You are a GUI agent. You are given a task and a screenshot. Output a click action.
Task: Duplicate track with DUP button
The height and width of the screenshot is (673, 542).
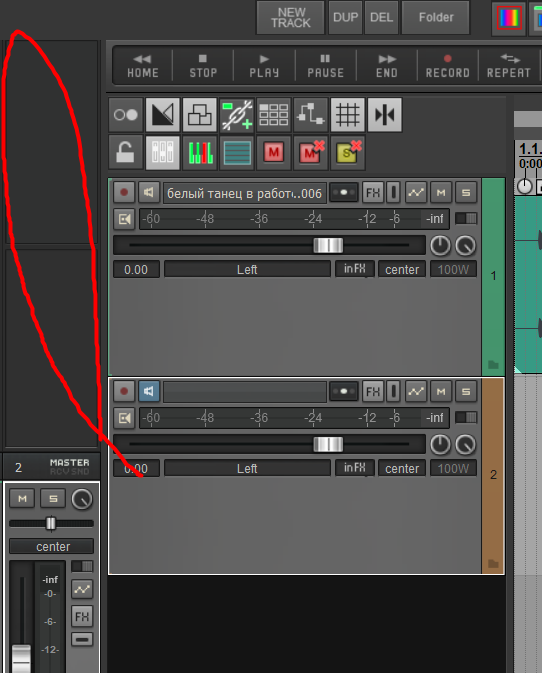click(345, 18)
